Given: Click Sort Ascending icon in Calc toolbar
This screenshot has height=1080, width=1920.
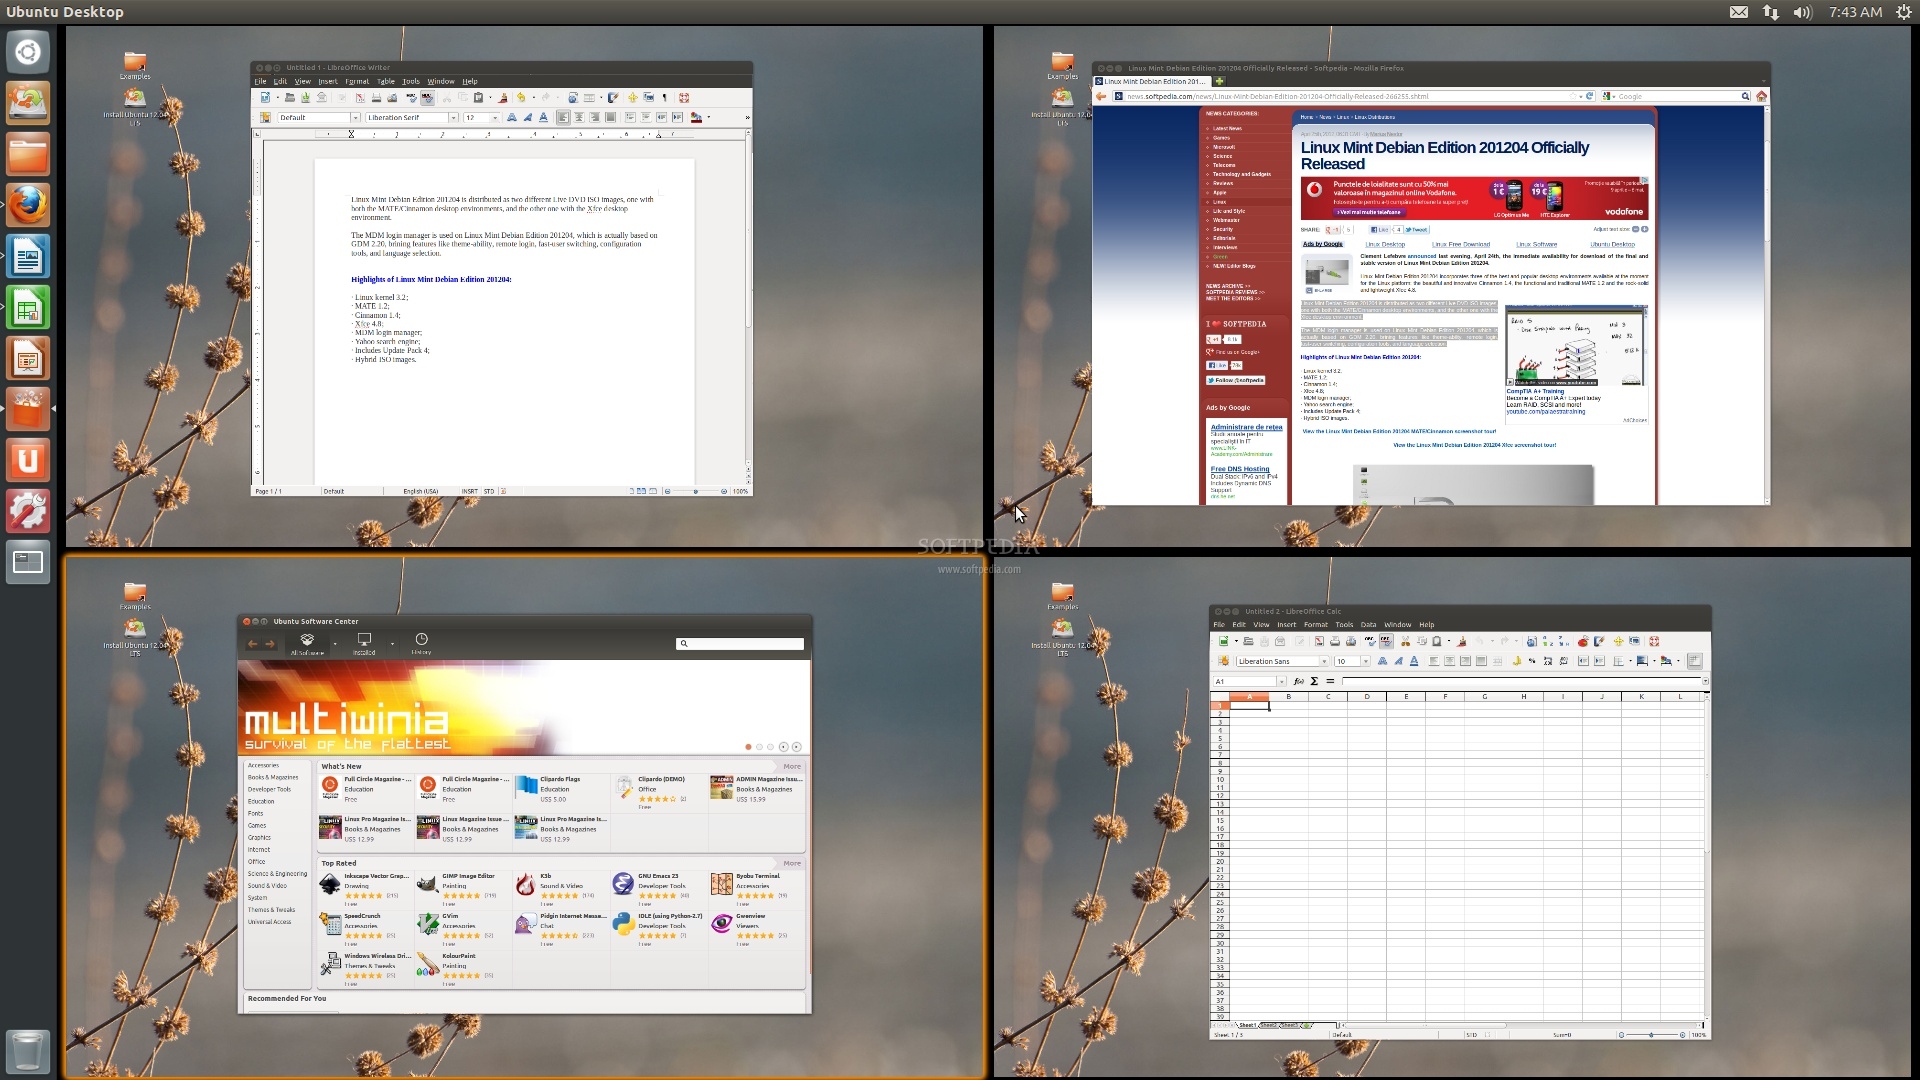Looking at the screenshot, I should pyautogui.click(x=1547, y=641).
